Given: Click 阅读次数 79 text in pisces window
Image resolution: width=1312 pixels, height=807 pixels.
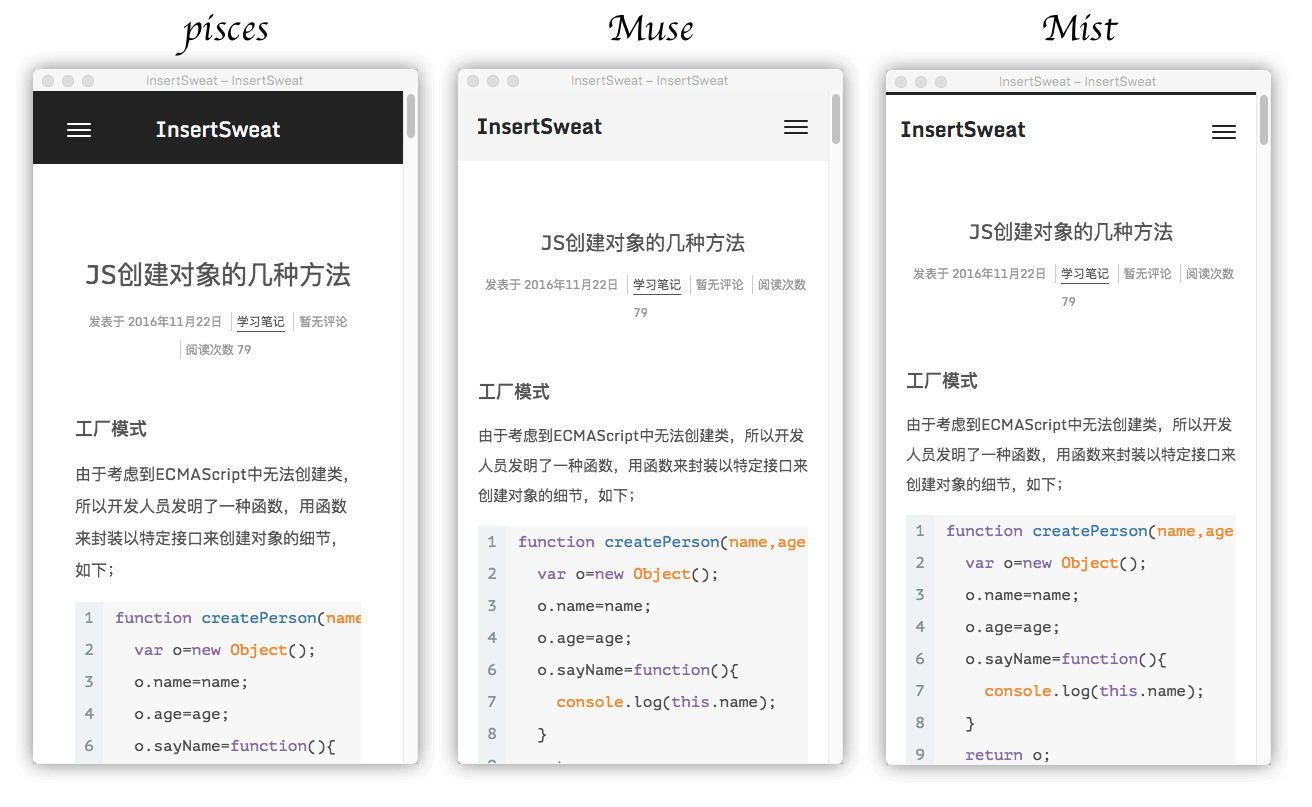Looking at the screenshot, I should [219, 350].
